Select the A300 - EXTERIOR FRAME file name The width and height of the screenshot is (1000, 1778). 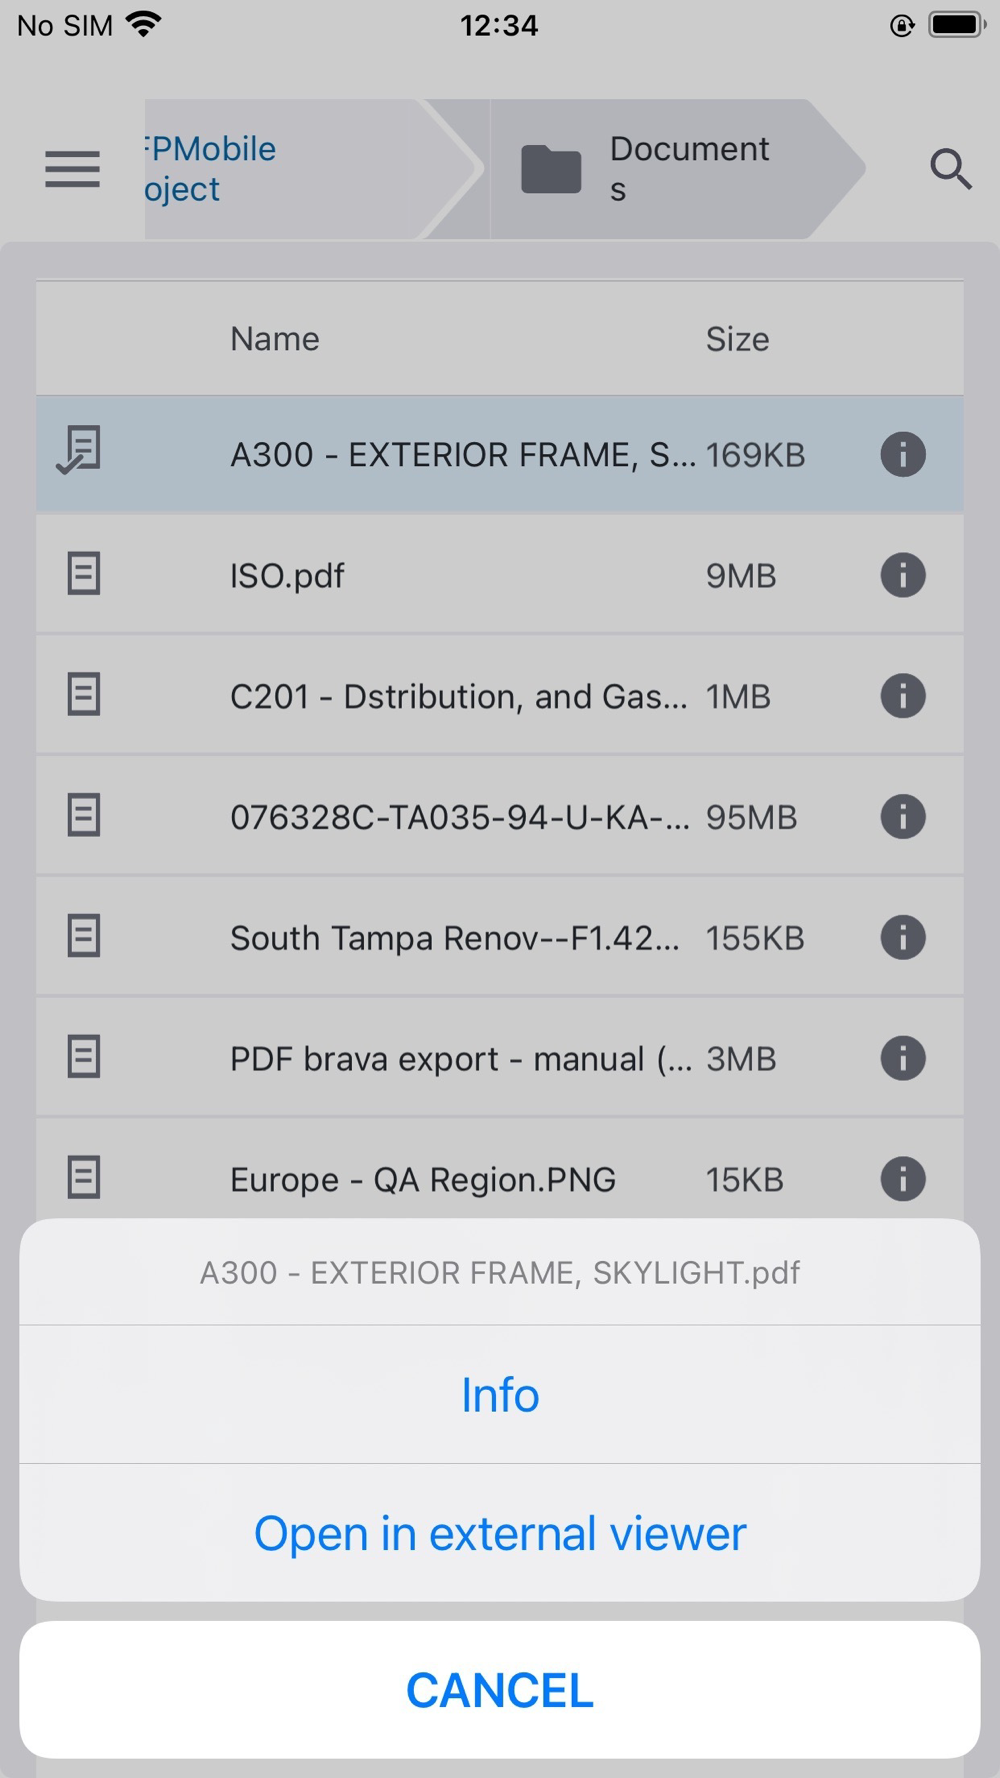point(463,455)
